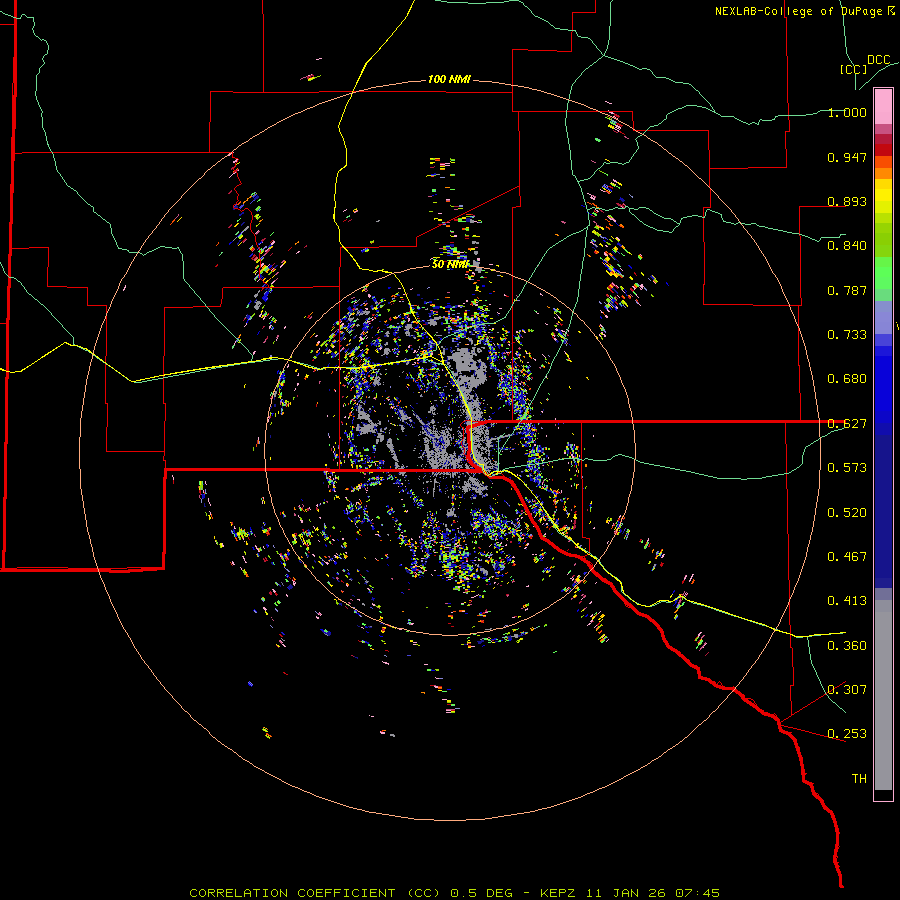Click the NEXLAB-College of DuPage label

pos(798,11)
